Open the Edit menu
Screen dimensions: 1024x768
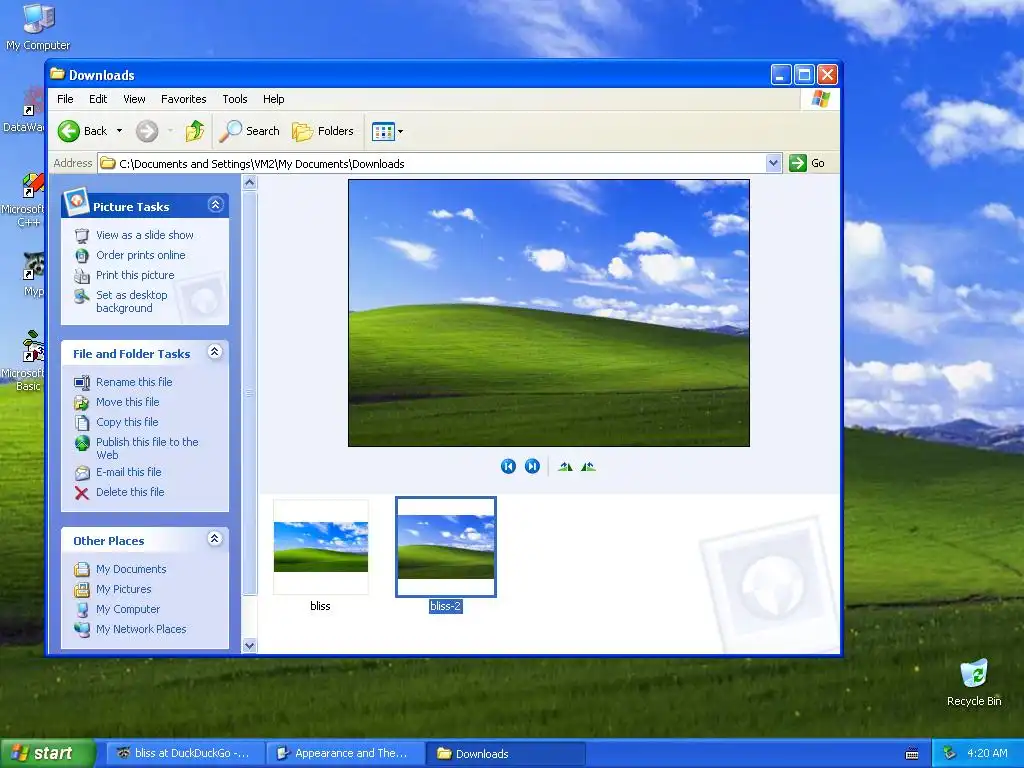coord(98,99)
